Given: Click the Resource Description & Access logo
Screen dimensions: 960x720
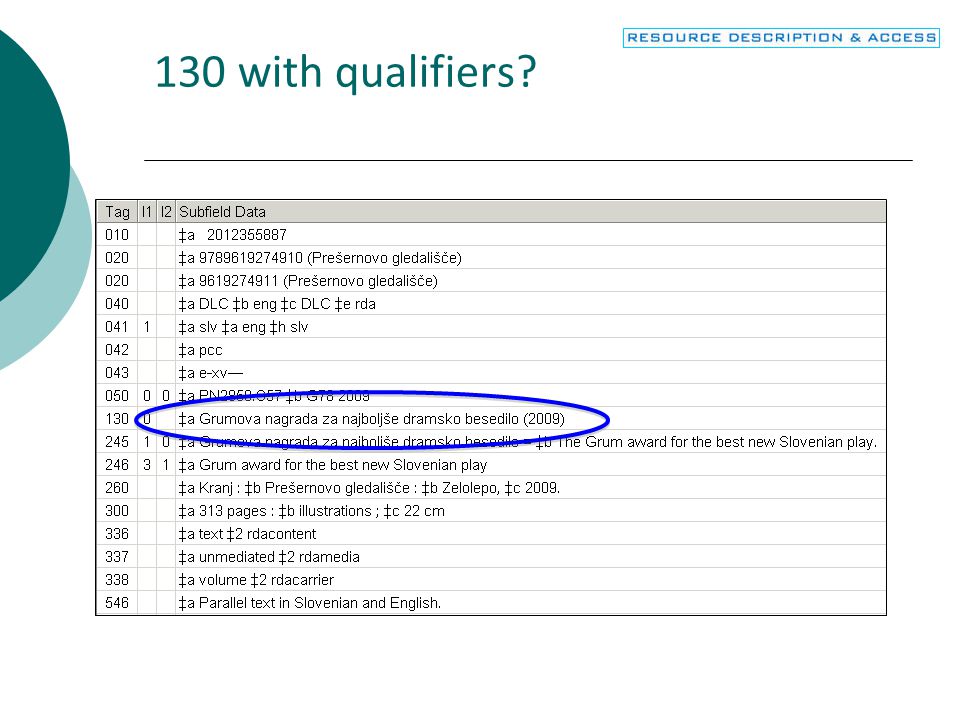Looking at the screenshot, I should coord(781,38).
